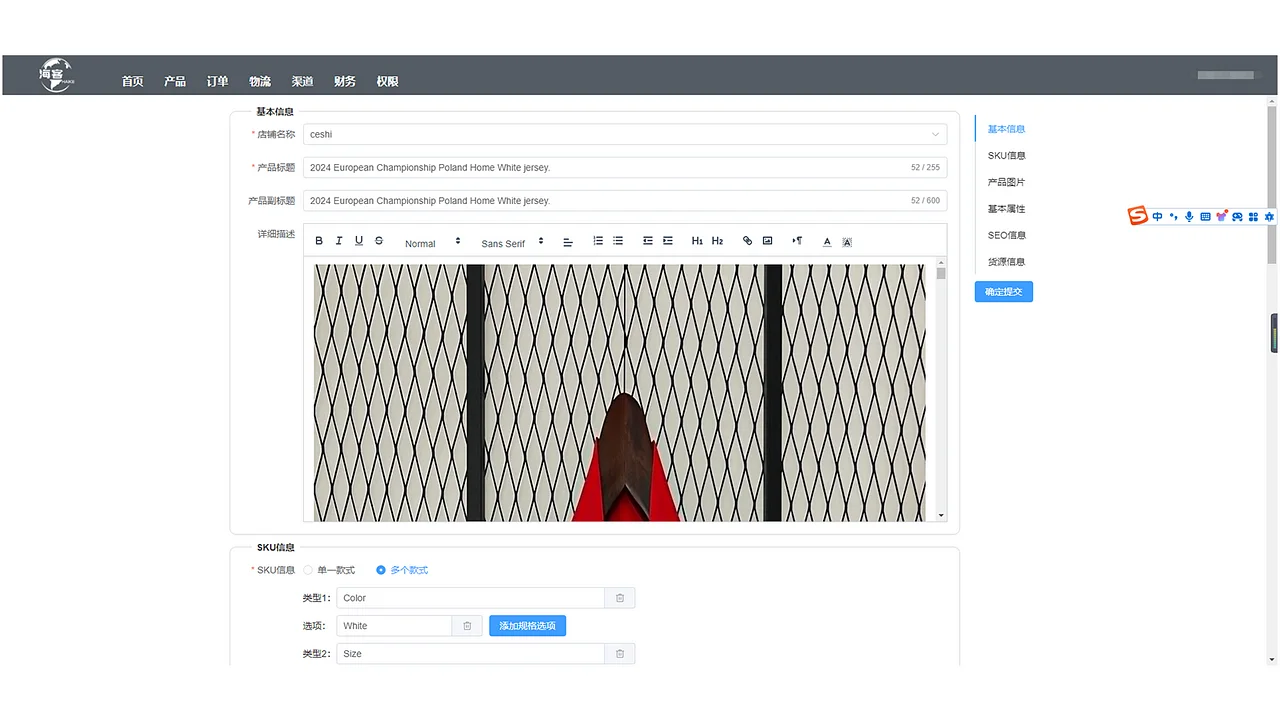Viewport: 1280px width, 720px height.
Task: Create an ordered list
Action: point(597,240)
